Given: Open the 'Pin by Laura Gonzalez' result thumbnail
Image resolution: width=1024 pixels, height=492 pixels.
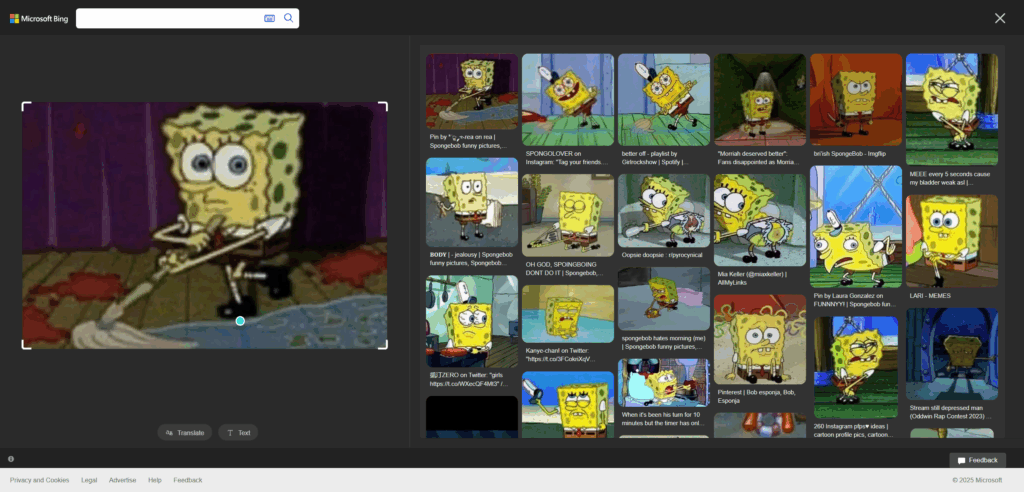Looking at the screenshot, I should point(856,226).
